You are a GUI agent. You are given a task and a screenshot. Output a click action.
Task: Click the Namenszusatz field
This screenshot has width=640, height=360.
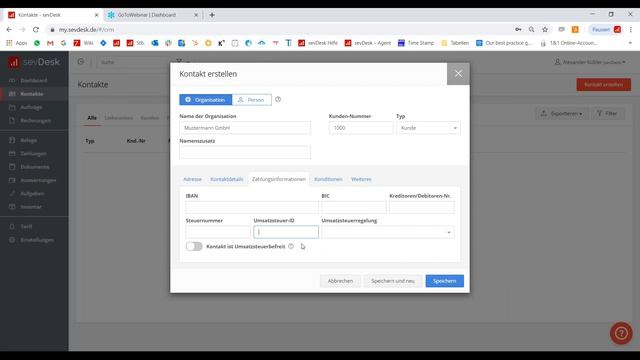(x=245, y=152)
